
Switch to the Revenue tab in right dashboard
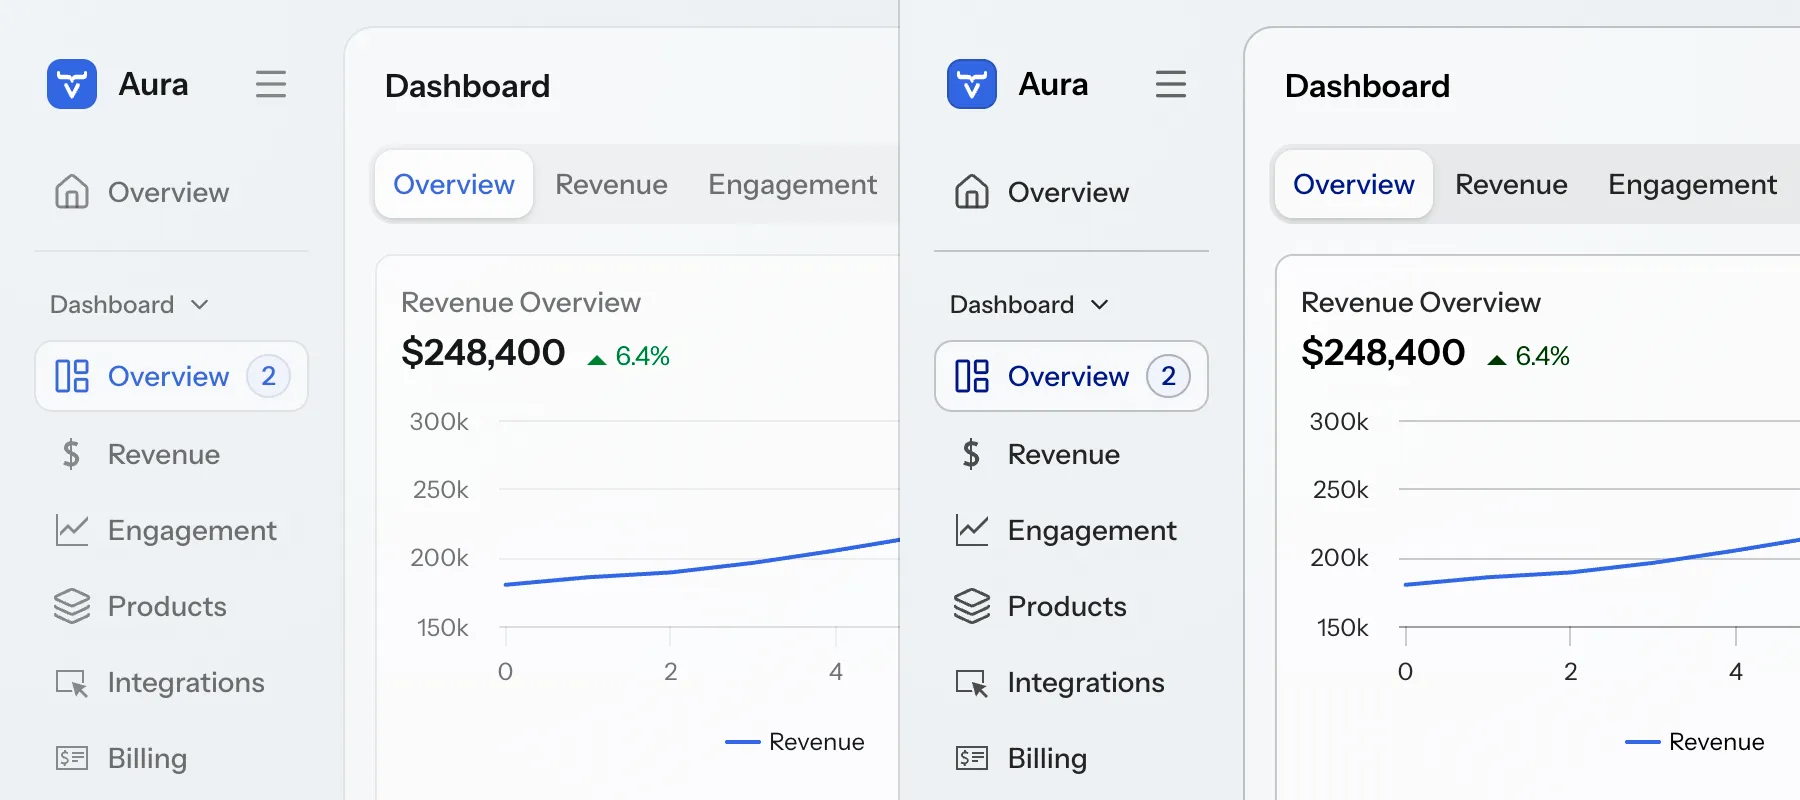[1511, 184]
